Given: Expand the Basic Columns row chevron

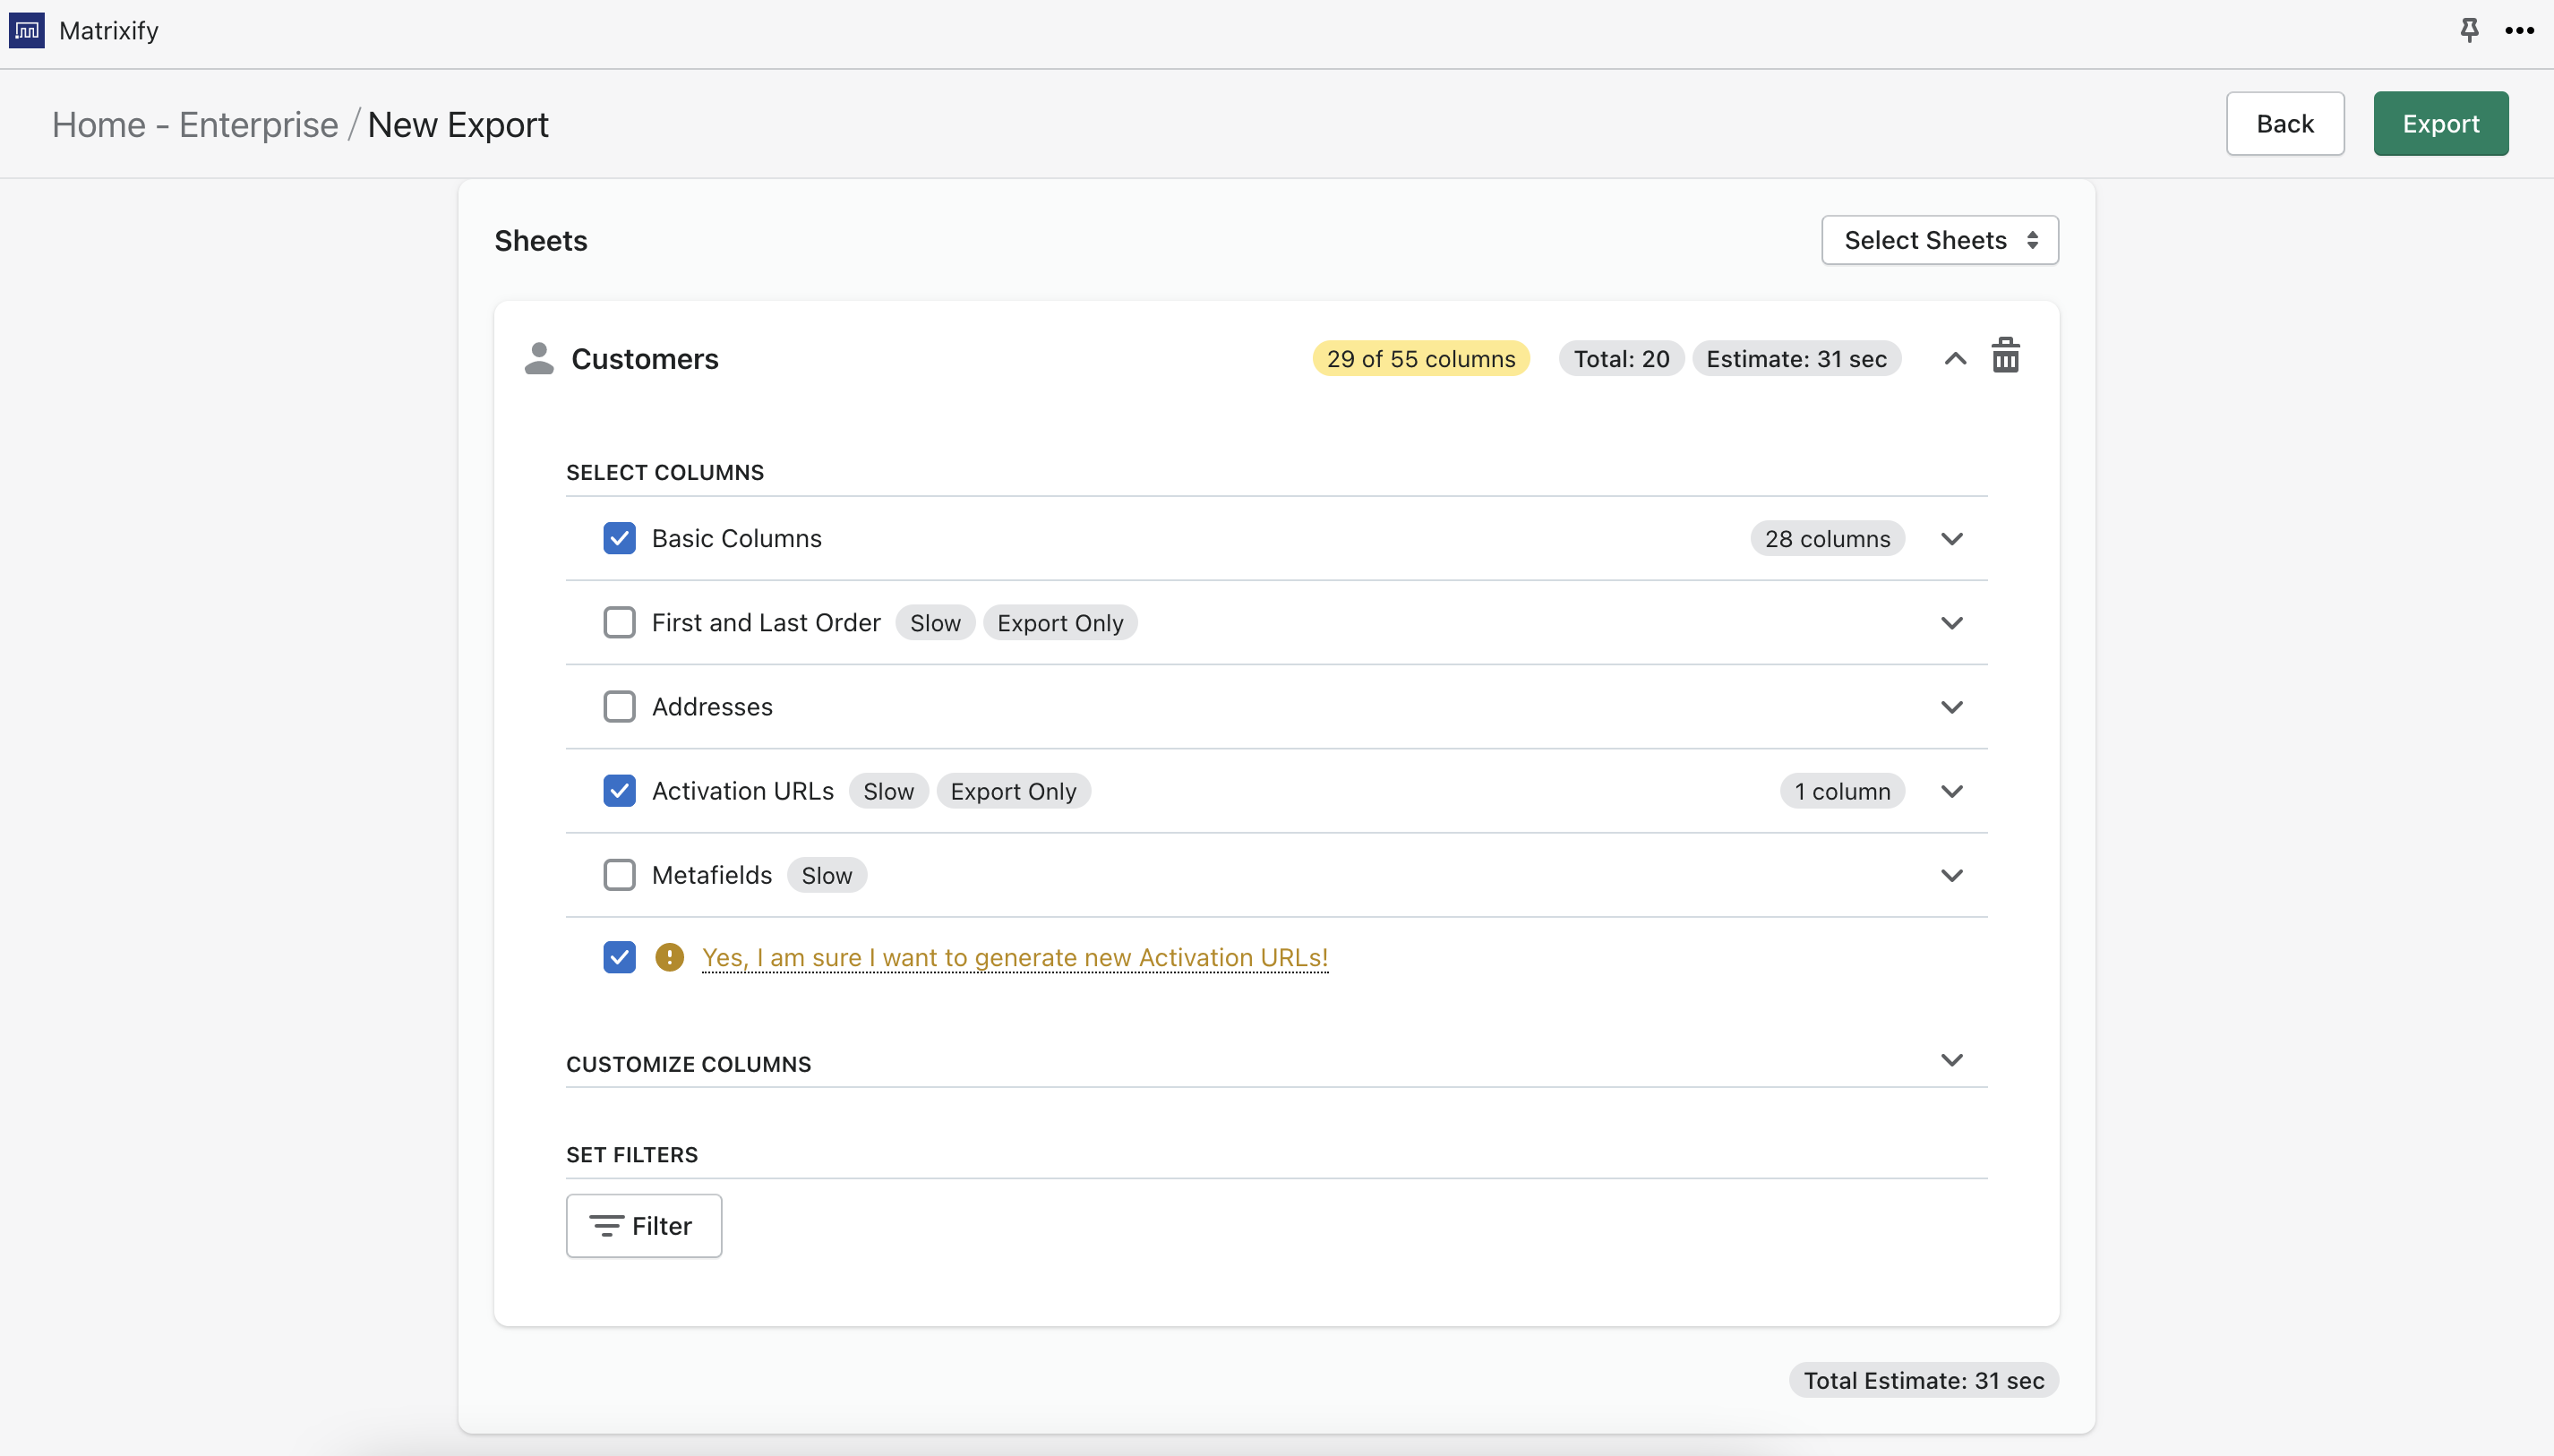Looking at the screenshot, I should (x=1951, y=539).
